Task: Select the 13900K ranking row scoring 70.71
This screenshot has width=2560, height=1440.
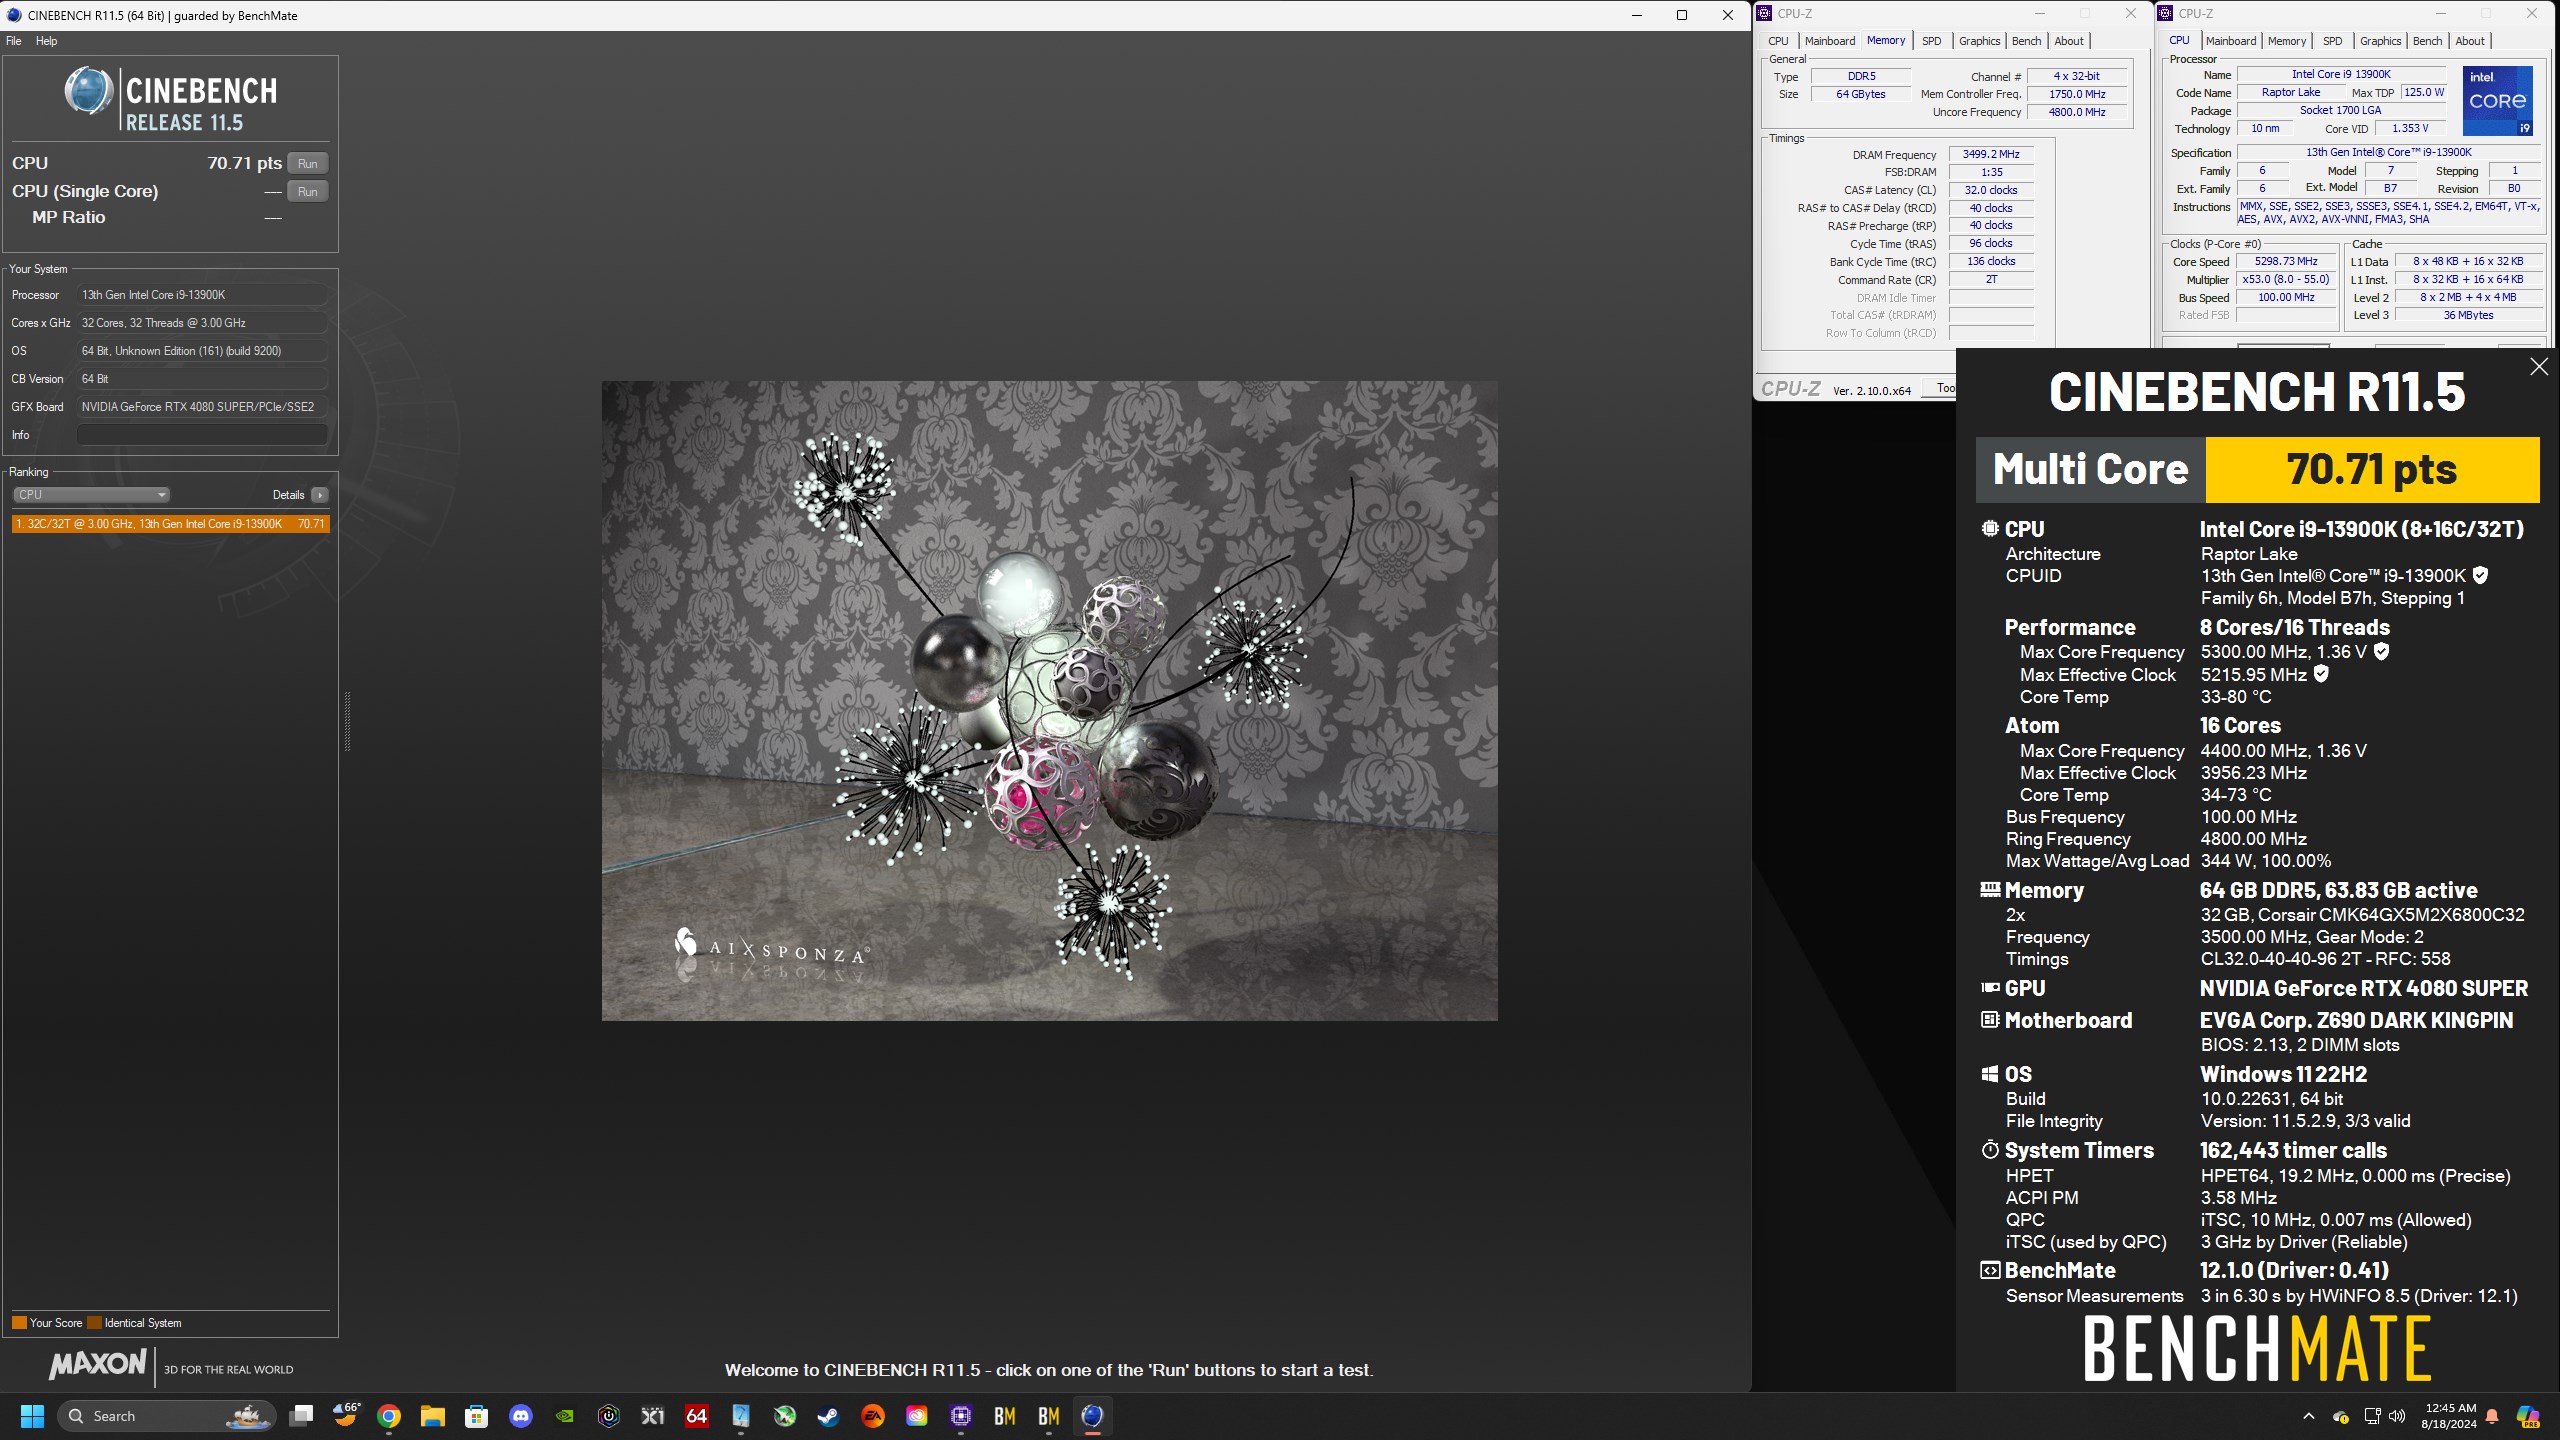Action: click(x=170, y=524)
